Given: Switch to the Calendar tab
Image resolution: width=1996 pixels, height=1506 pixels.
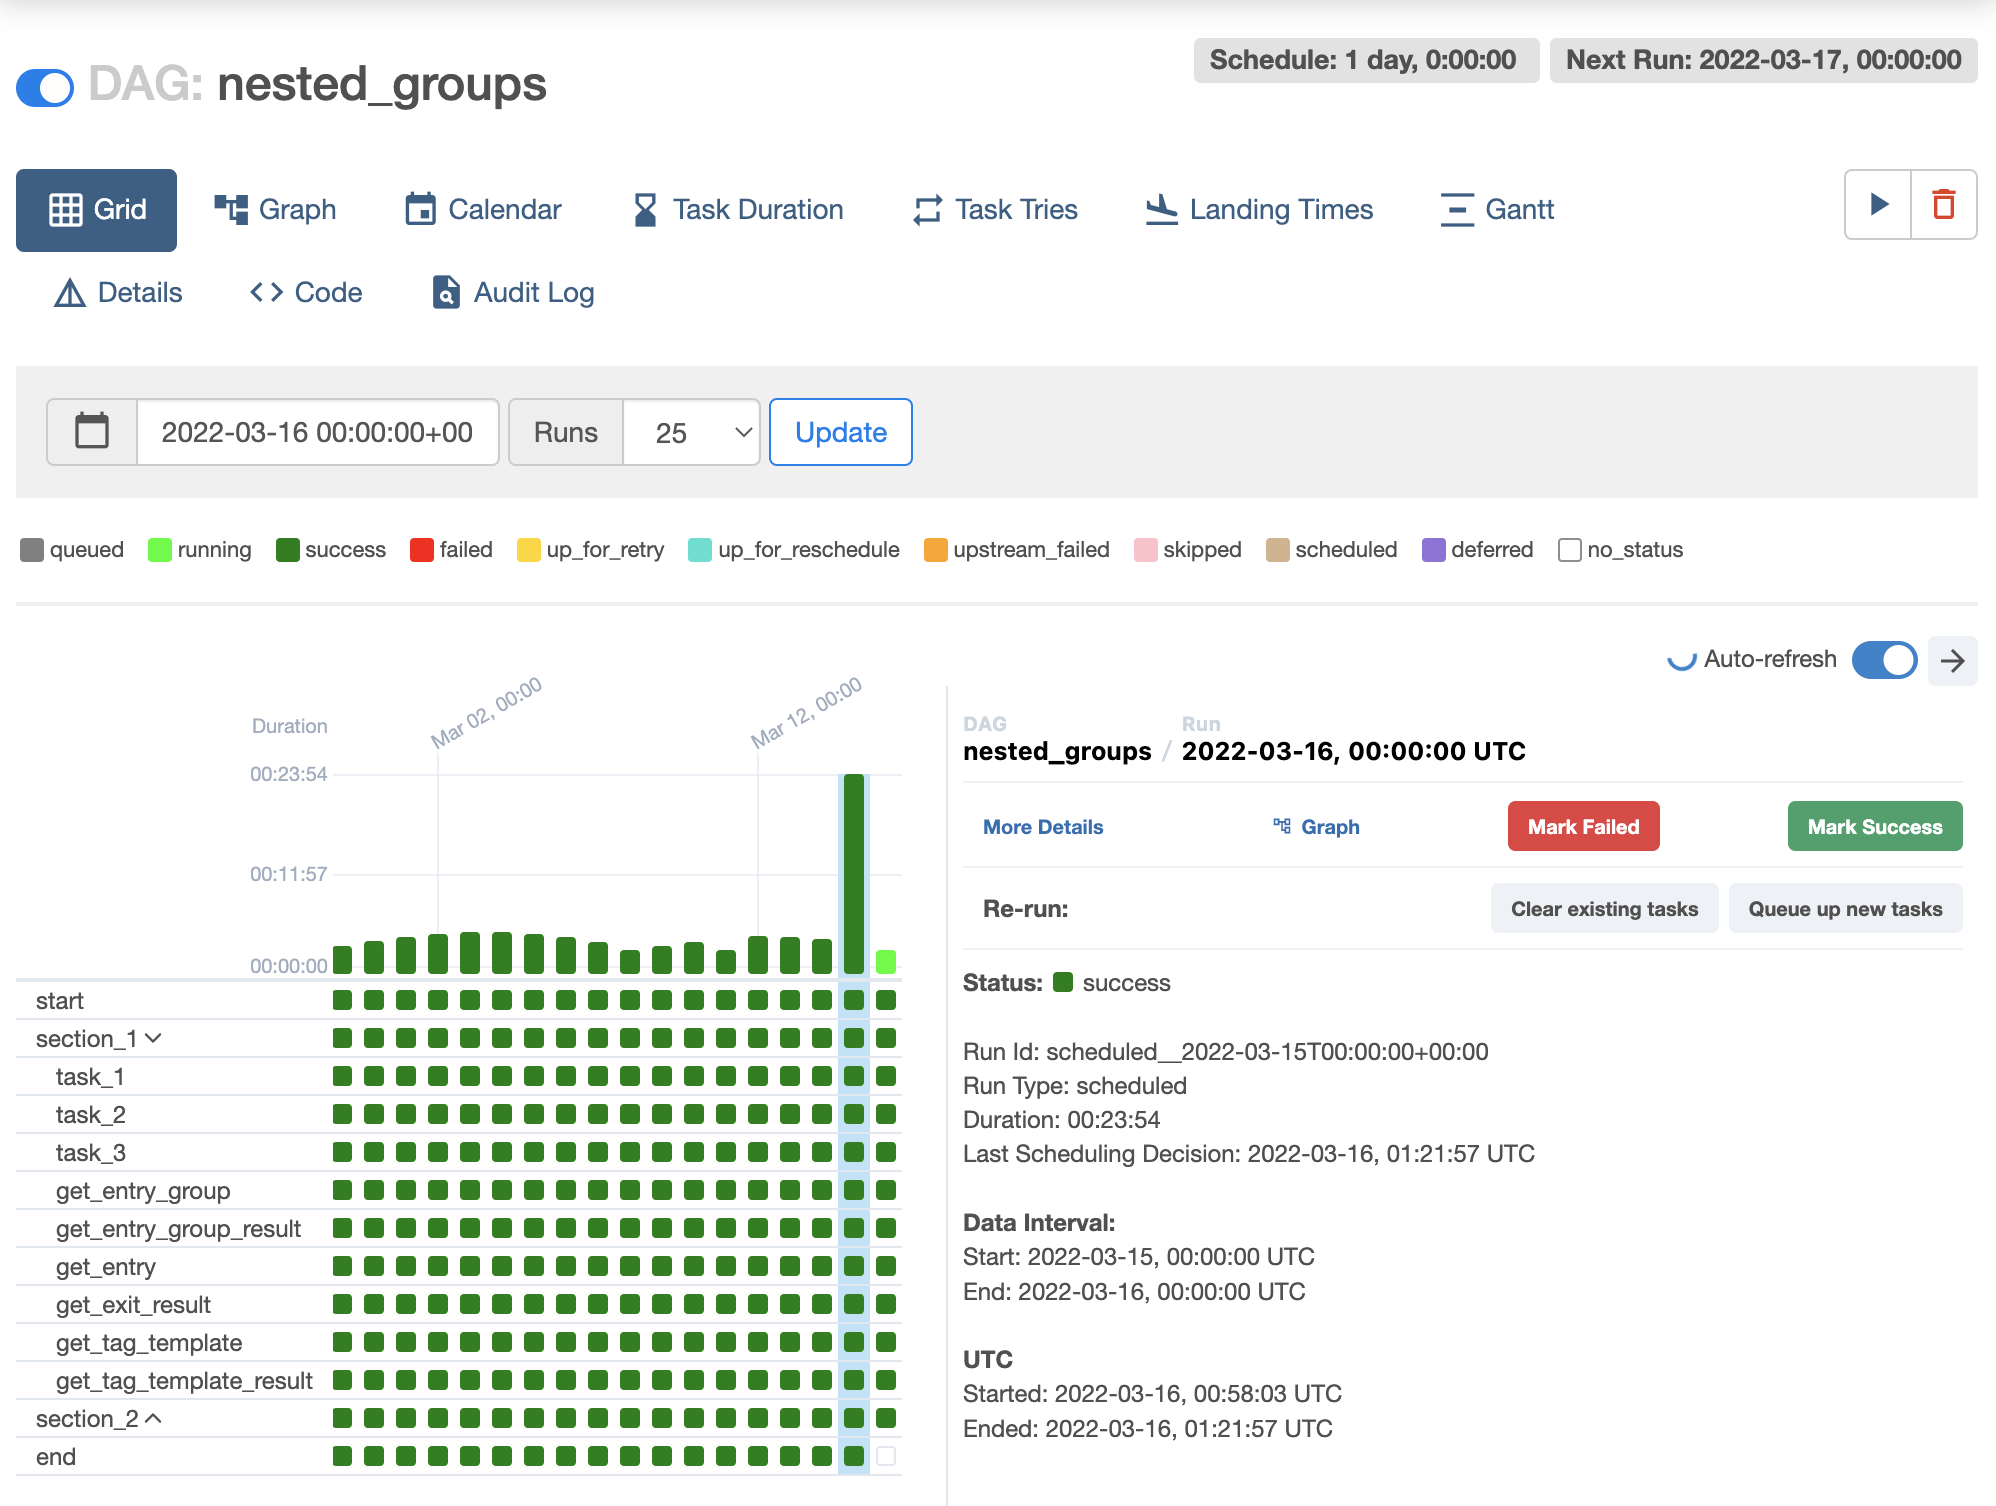Looking at the screenshot, I should [x=483, y=209].
